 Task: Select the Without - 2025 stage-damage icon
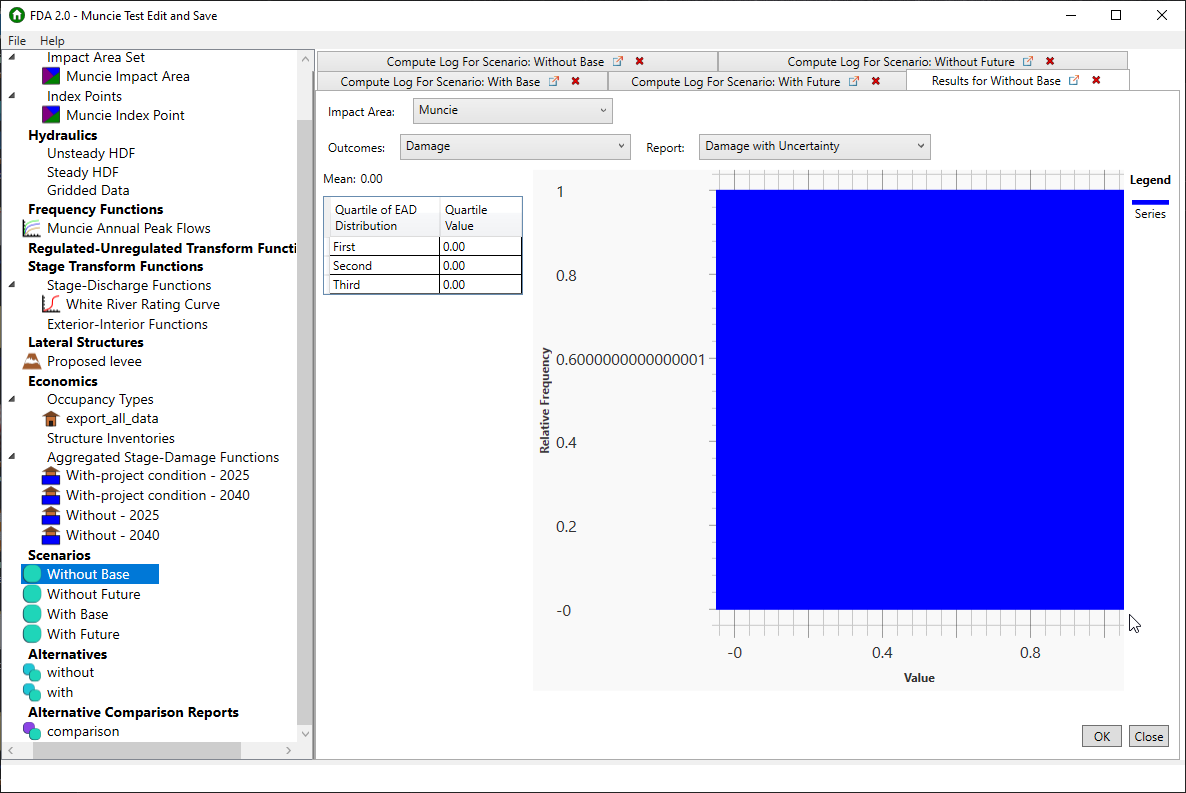tap(50, 515)
